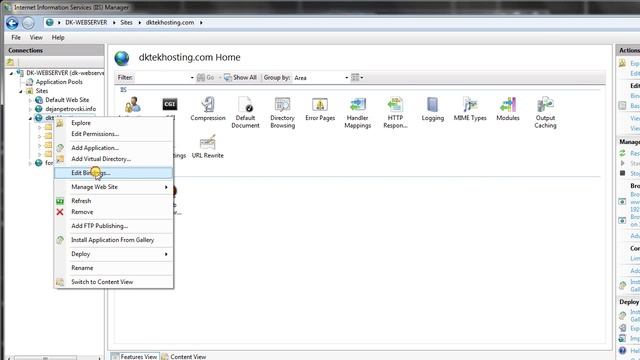
Task: Collapse the DK-WEBSERVER tree node
Action: [11, 73]
